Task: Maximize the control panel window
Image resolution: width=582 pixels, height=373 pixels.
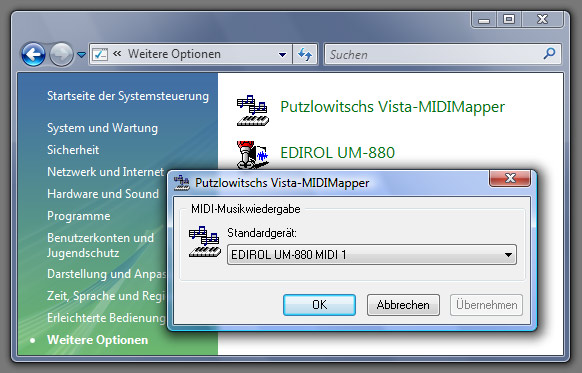Action: coord(509,19)
